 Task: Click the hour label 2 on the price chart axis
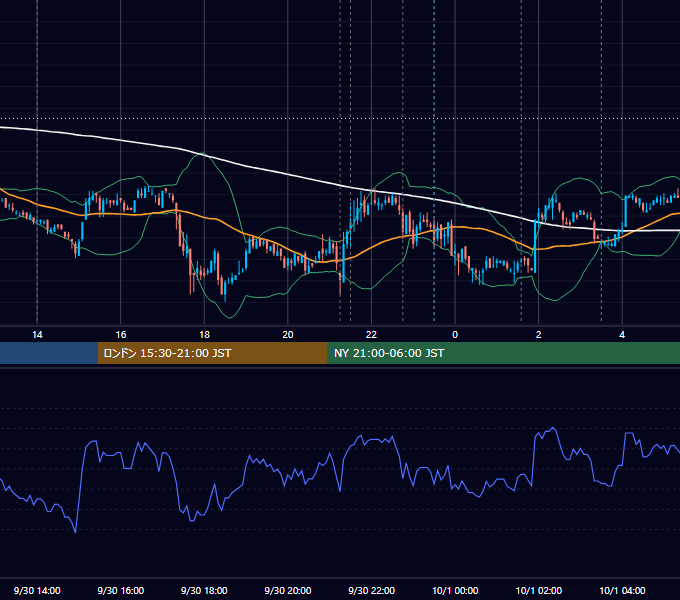tap(539, 335)
